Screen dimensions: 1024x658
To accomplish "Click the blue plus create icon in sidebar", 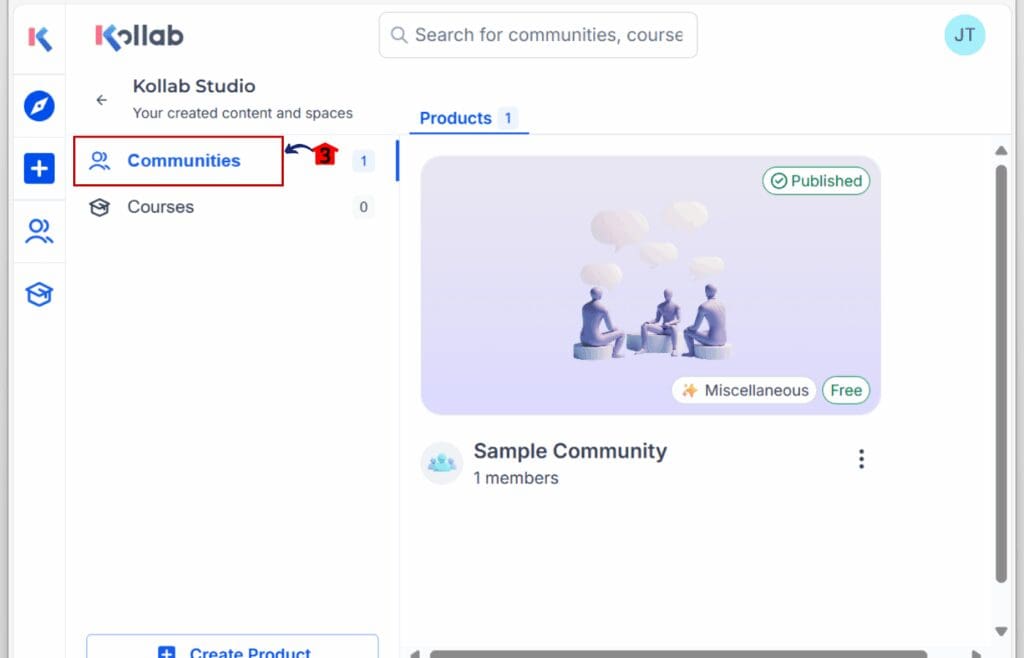I will point(39,168).
